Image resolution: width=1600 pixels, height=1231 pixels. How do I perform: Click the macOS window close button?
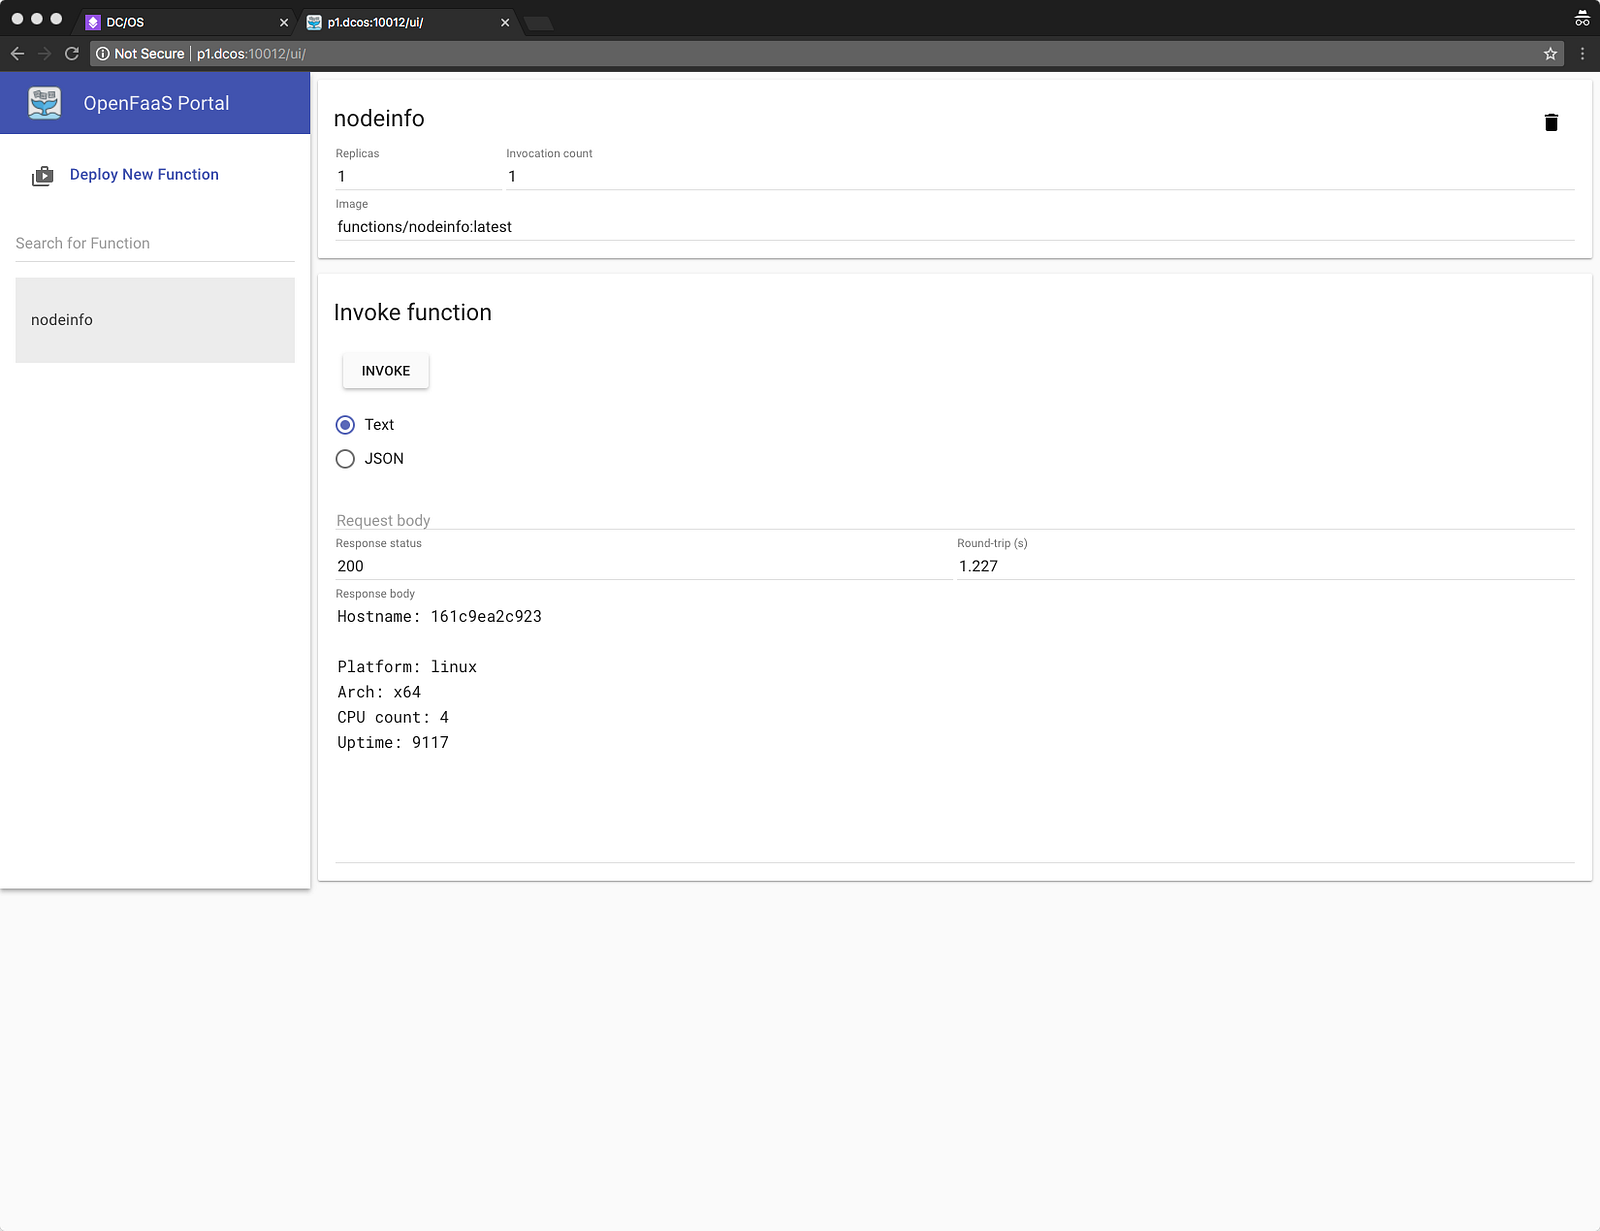pyautogui.click(x=17, y=19)
